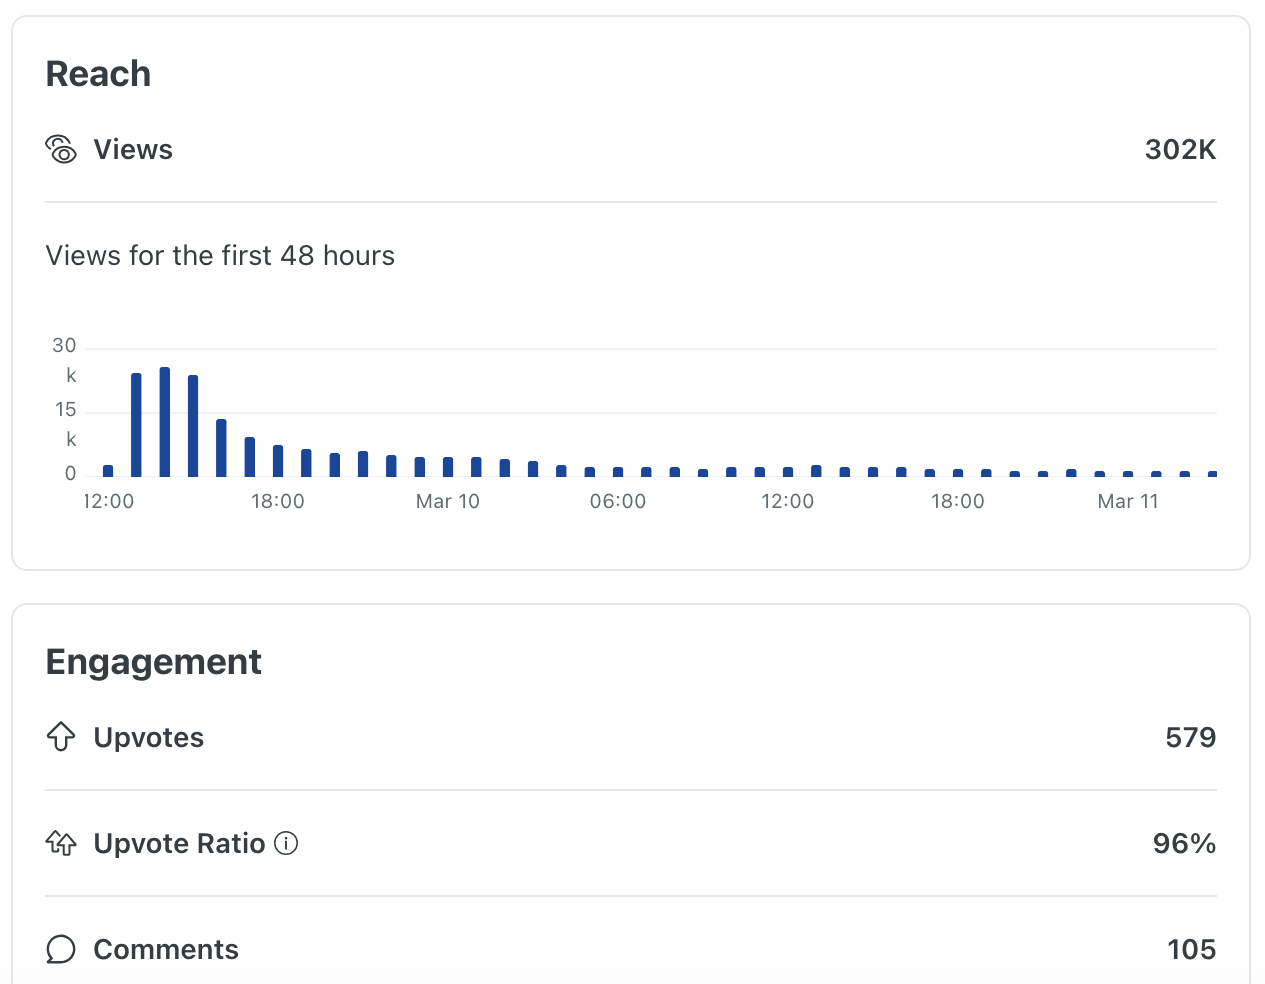
Task: Click the 302K total views value
Action: [1180, 149]
